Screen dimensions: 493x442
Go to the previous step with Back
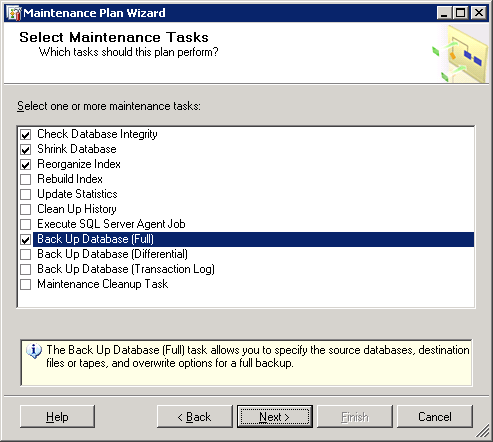[195, 417]
